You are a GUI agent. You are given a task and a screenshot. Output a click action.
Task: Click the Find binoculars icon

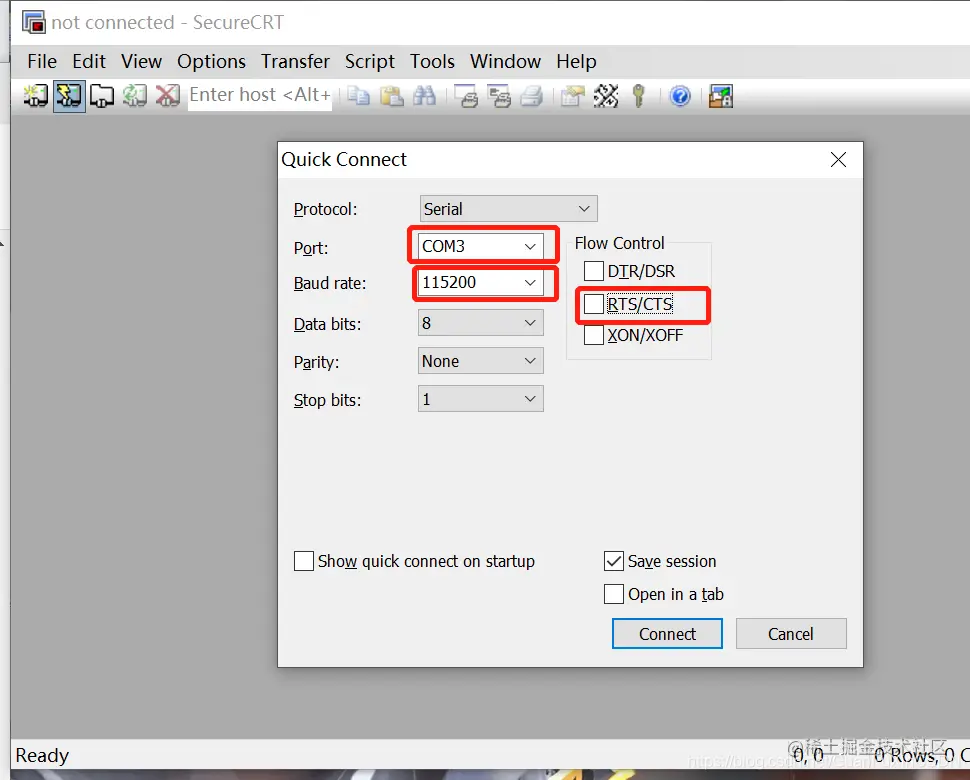[x=424, y=96]
